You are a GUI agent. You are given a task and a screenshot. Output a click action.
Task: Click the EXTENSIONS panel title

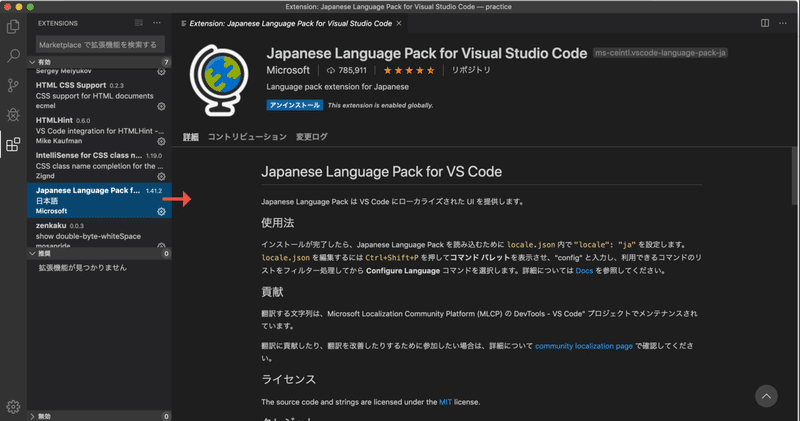tap(58, 23)
